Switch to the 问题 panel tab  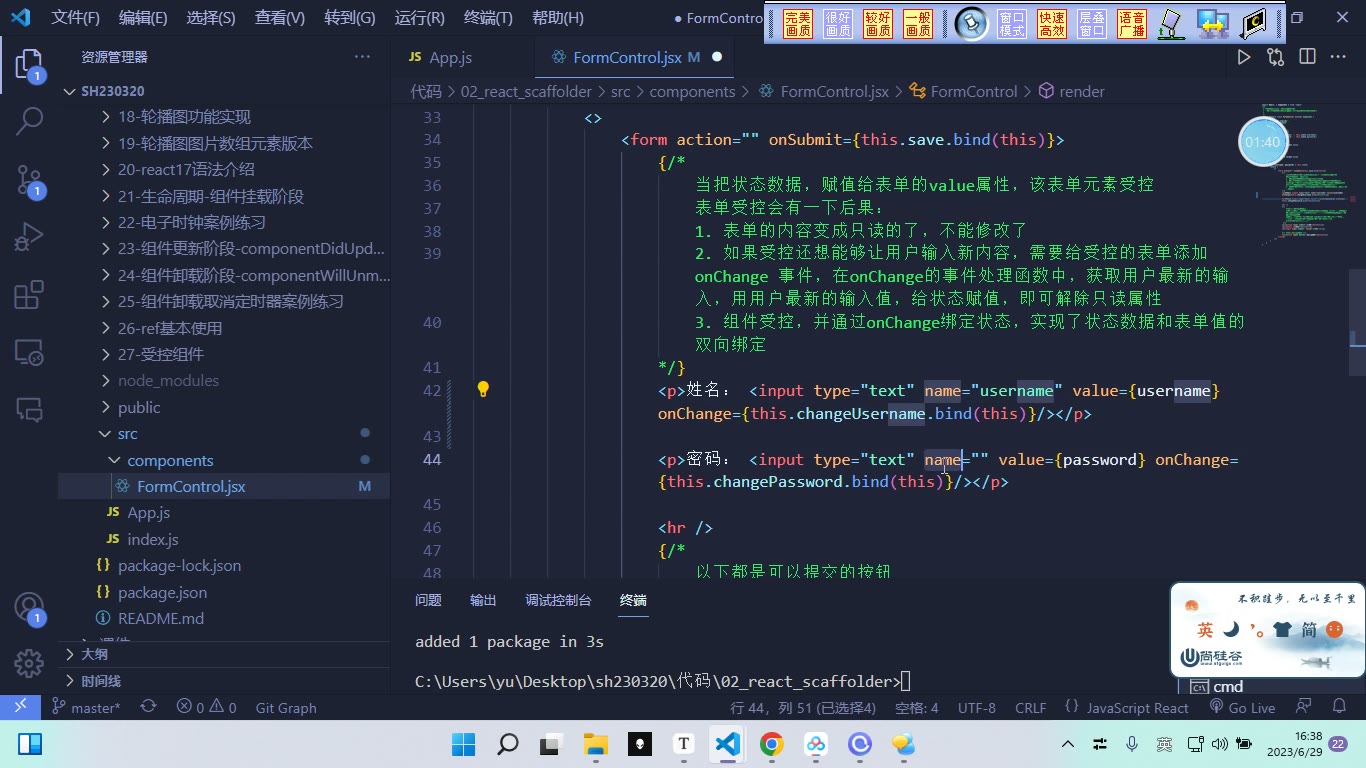pos(428,600)
